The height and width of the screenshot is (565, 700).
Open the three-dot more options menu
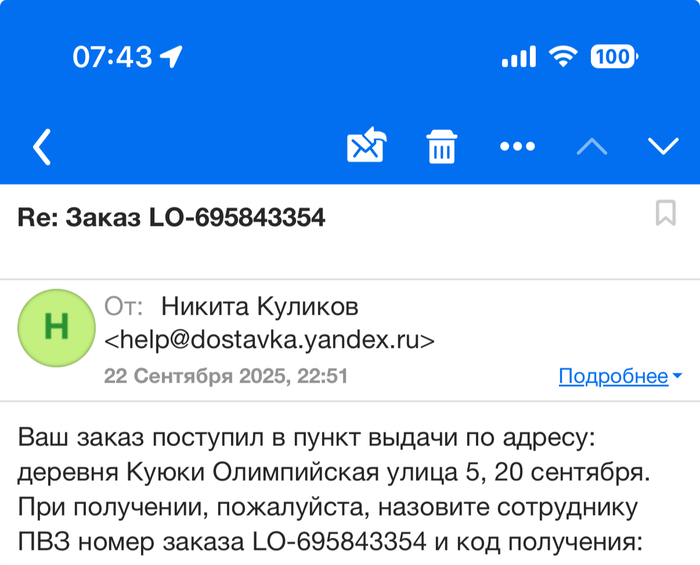pyautogui.click(x=517, y=147)
